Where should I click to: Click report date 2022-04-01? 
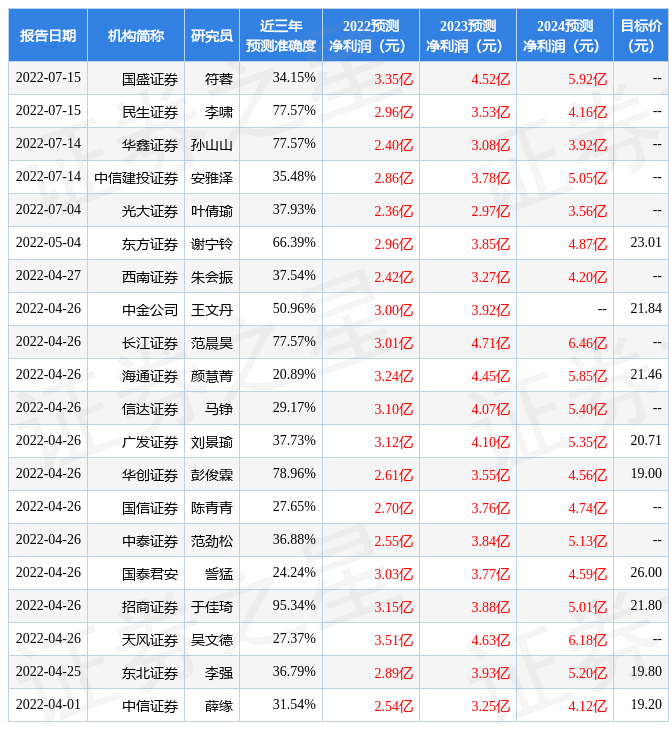point(48,704)
